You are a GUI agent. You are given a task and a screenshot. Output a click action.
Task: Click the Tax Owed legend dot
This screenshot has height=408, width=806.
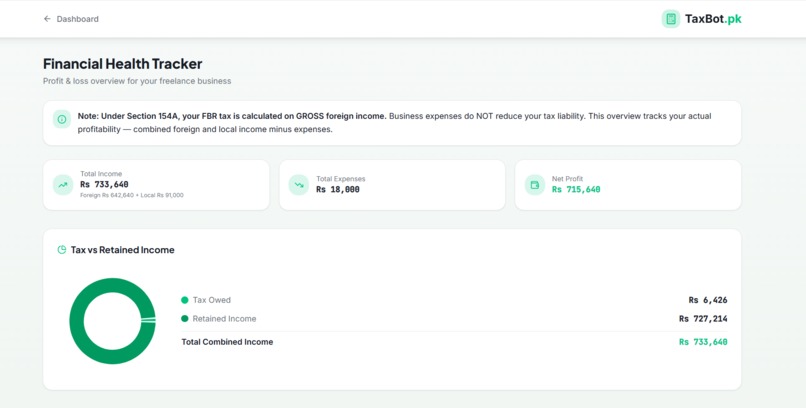(x=185, y=300)
